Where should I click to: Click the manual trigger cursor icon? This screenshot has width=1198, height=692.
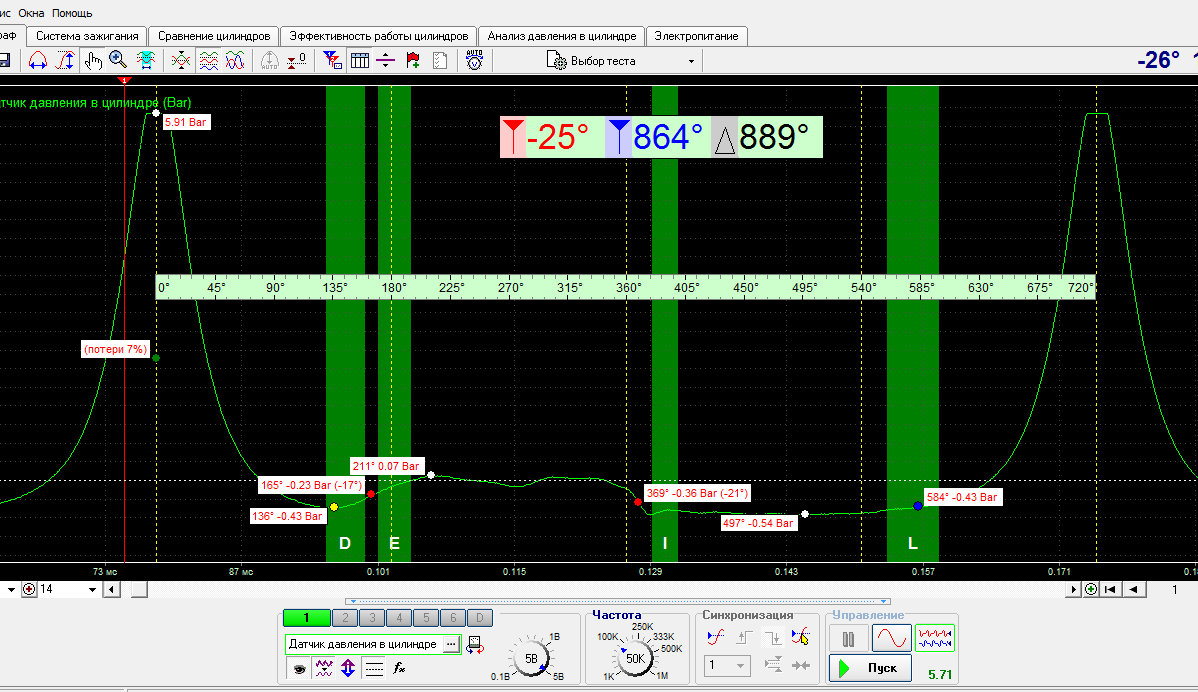(x=800, y=636)
